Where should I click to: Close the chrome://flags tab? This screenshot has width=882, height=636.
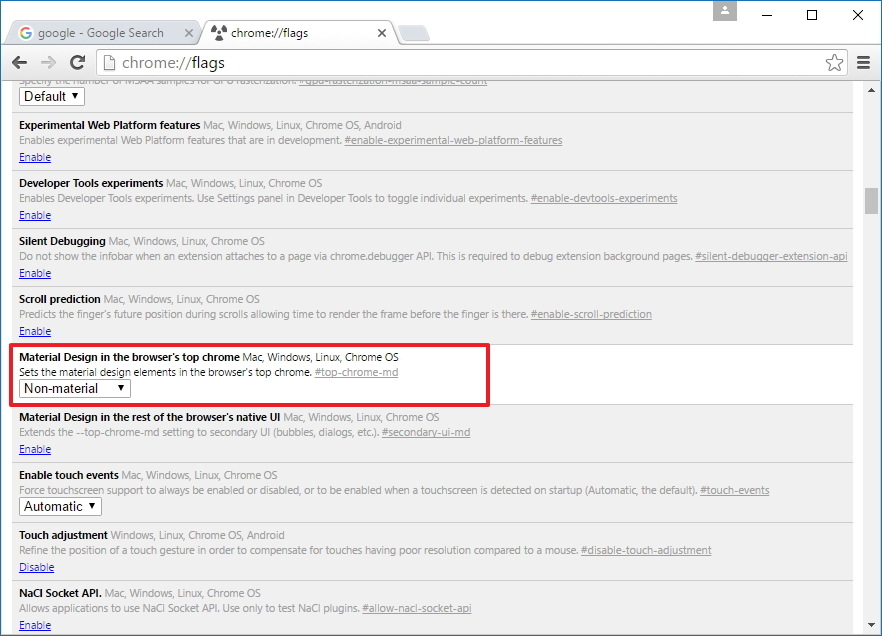coord(382,33)
